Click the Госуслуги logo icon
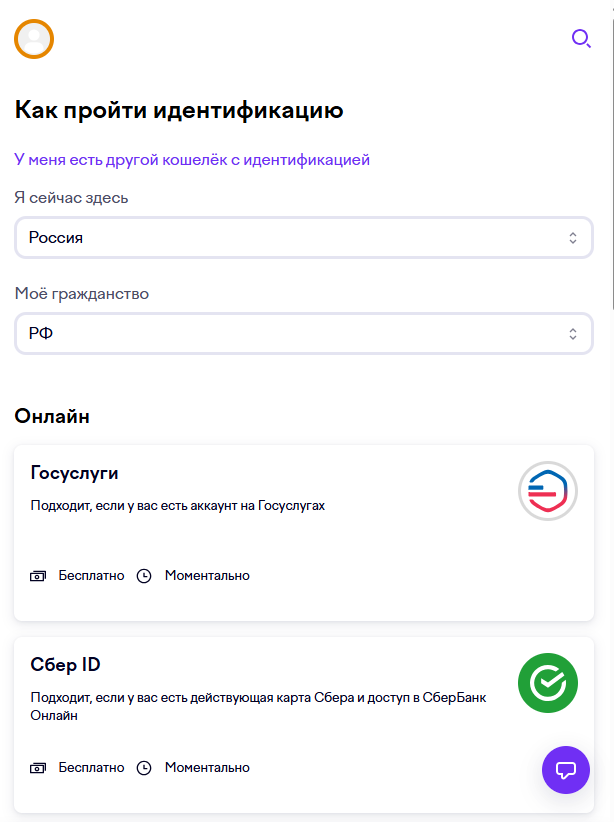 [548, 491]
